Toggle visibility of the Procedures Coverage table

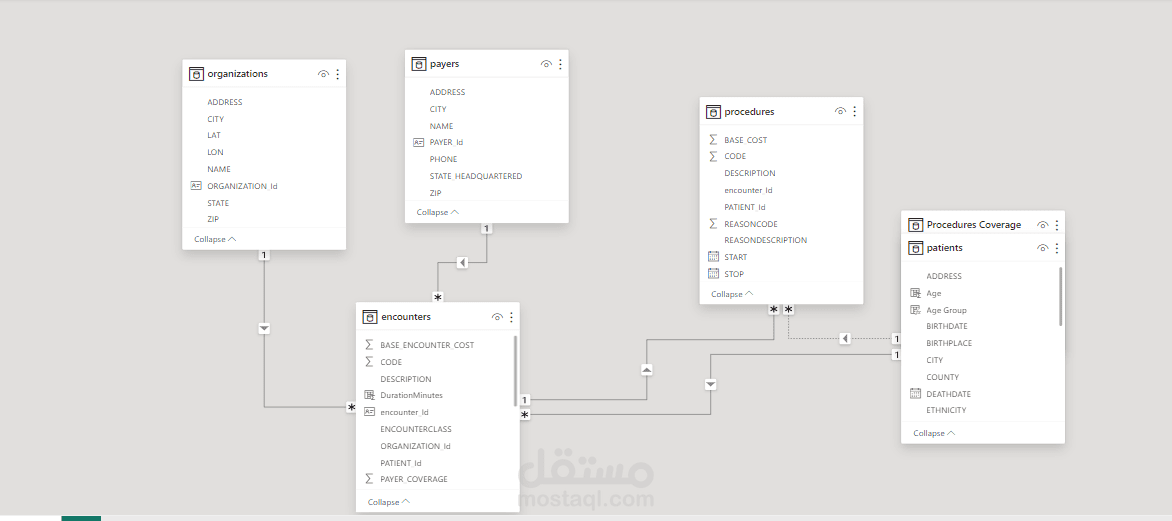coord(1043,225)
